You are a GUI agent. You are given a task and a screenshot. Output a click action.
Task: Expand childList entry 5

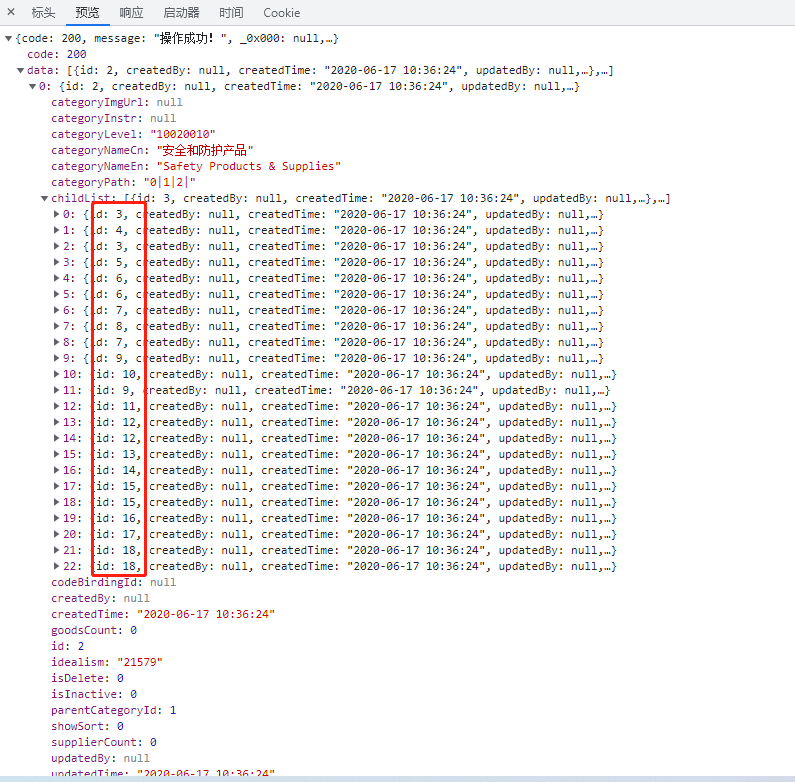[x=56, y=294]
